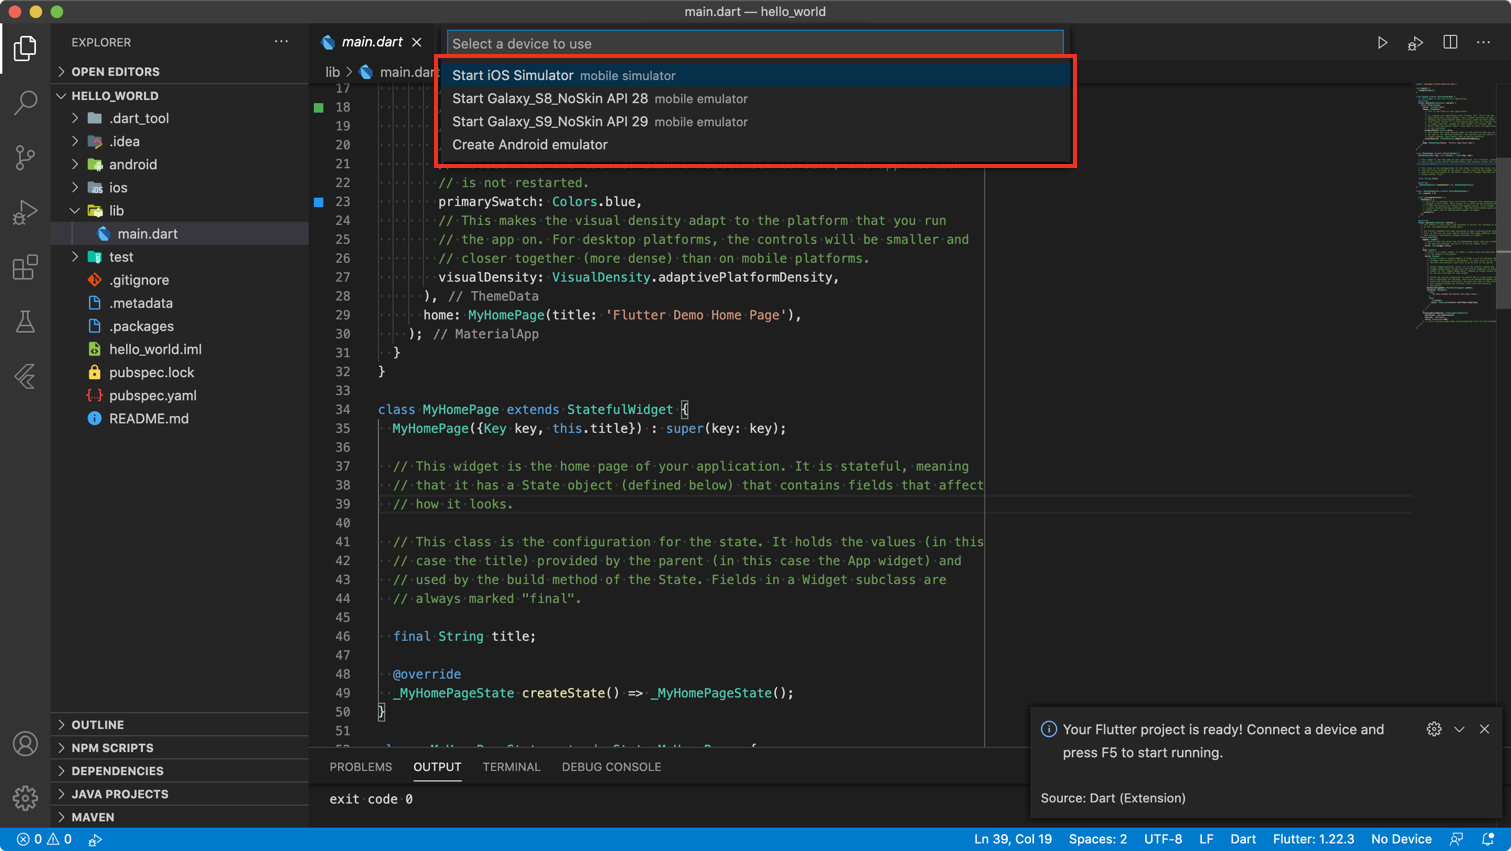
Task: Click errors and warnings count in status bar
Action: (44, 839)
